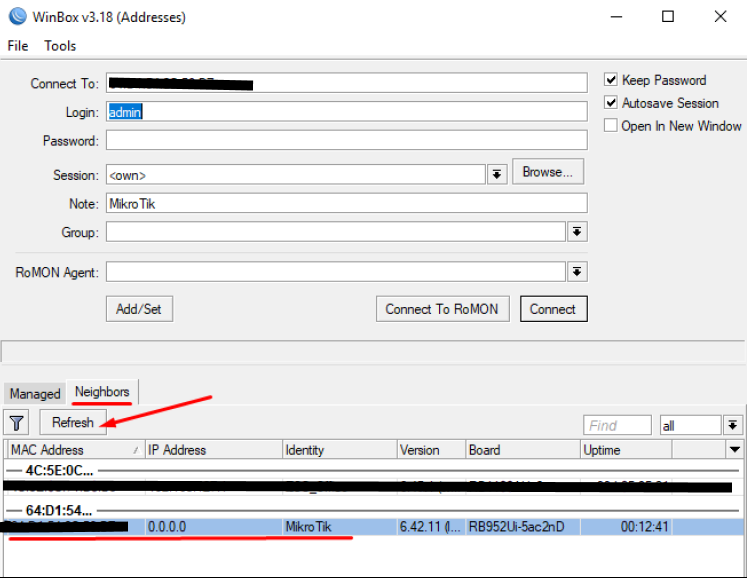
Task: Open the neighbors filter funnel icon
Action: pyautogui.click(x=17, y=423)
